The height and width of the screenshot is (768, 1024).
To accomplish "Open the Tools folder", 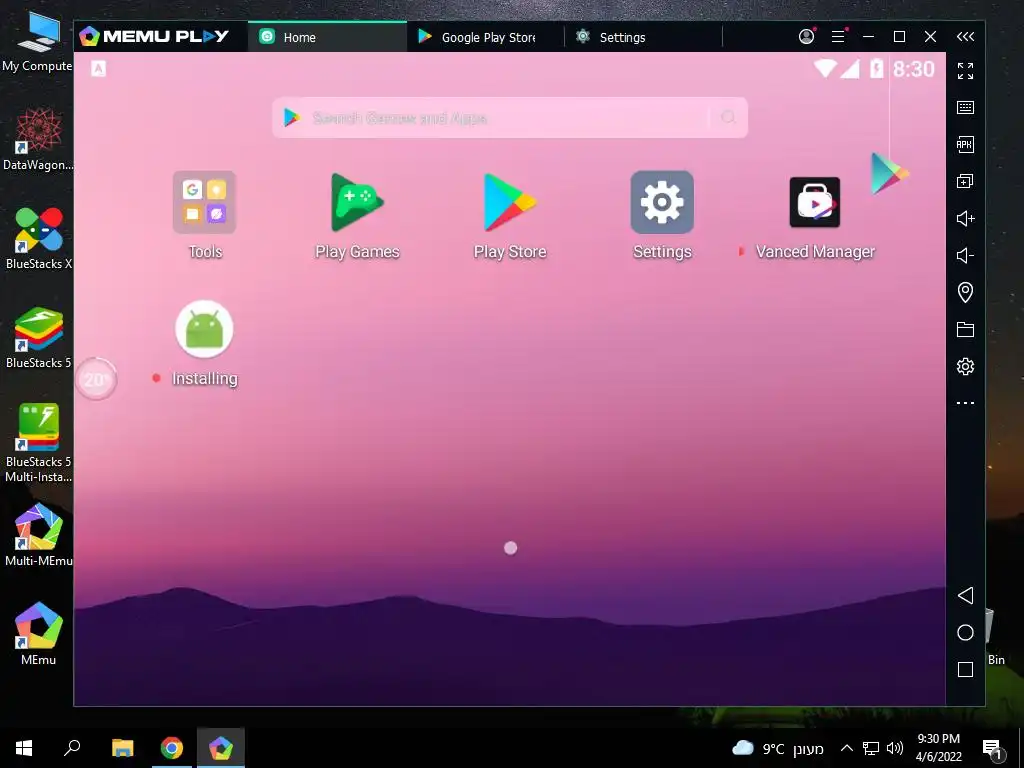I will click(204, 202).
